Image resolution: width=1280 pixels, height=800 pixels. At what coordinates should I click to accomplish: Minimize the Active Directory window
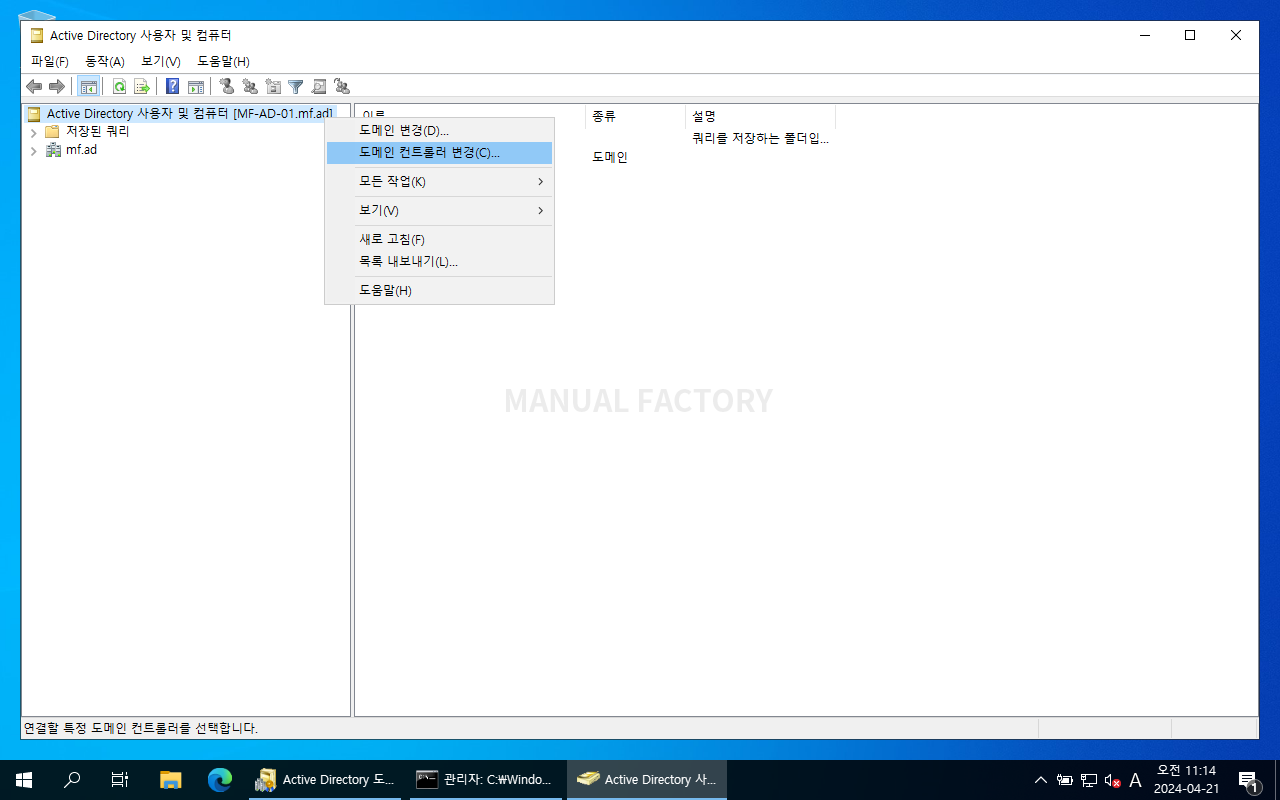(x=1144, y=35)
